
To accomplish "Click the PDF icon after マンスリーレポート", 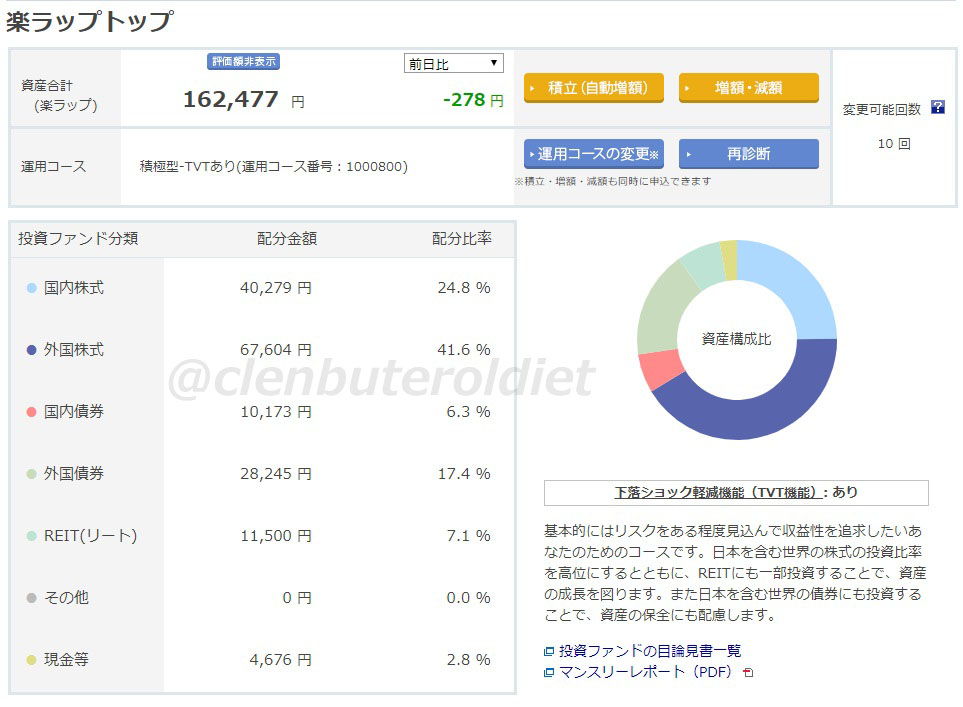I will [747, 673].
